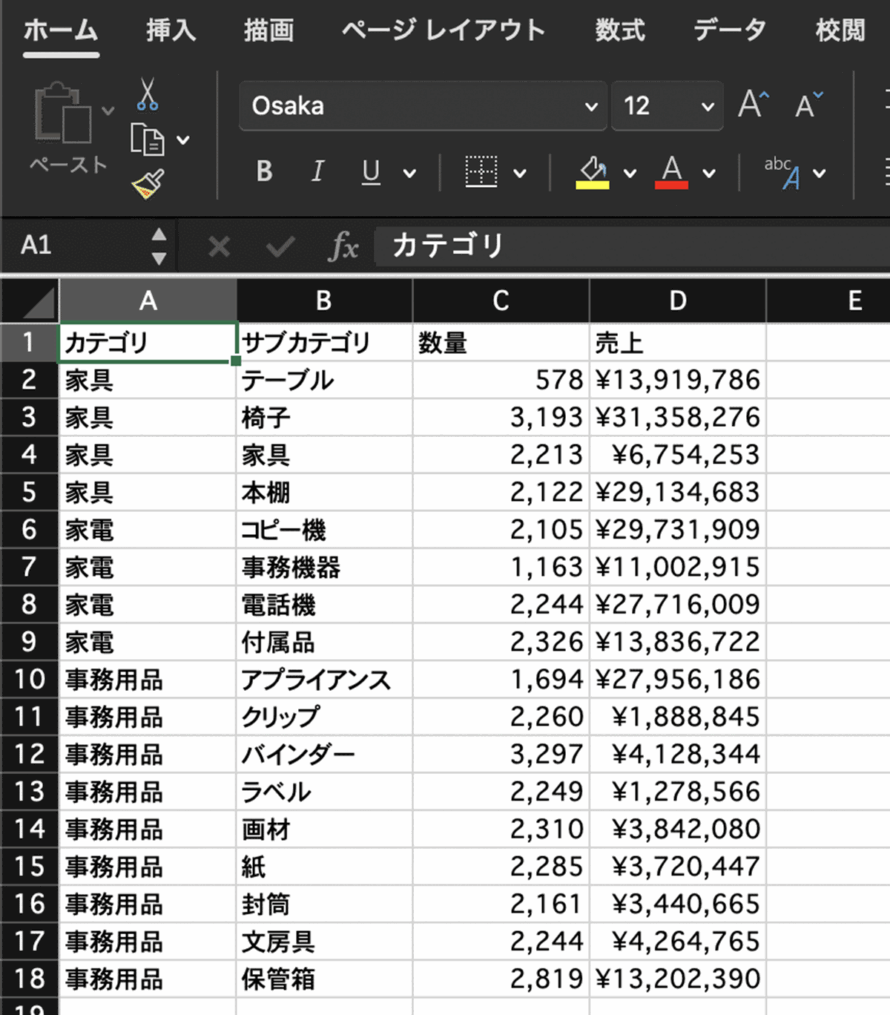
Task: Switch to the 挿入 tab
Action: pyautogui.click(x=171, y=30)
